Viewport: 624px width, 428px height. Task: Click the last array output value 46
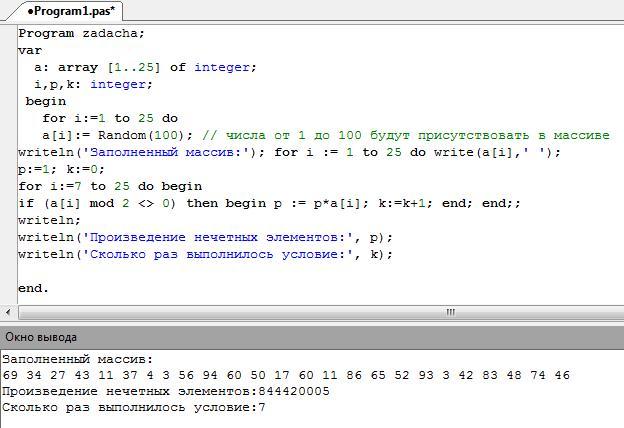point(562,375)
